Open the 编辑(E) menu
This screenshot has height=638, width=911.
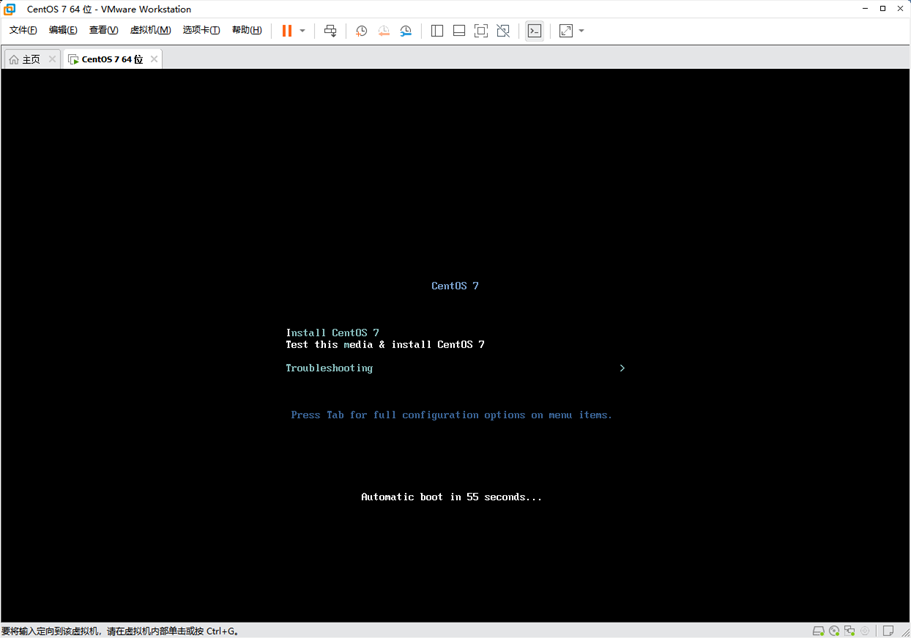(x=63, y=30)
